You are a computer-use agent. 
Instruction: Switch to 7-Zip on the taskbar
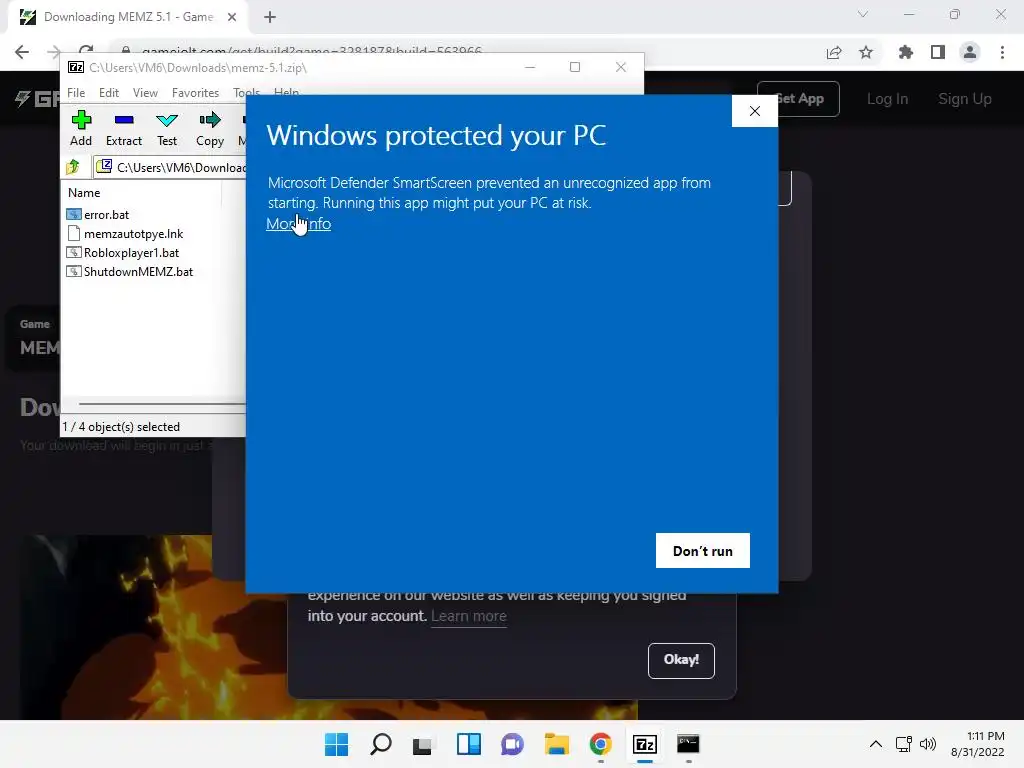click(645, 744)
